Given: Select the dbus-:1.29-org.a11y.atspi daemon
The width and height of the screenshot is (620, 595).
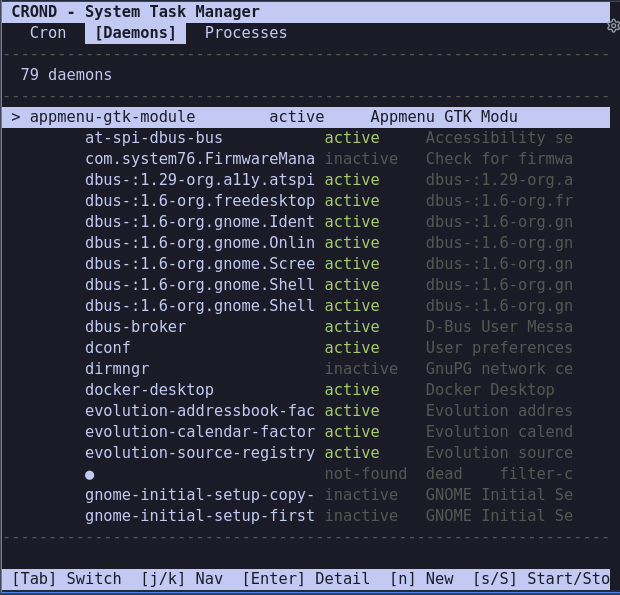Looking at the screenshot, I should [200, 180].
